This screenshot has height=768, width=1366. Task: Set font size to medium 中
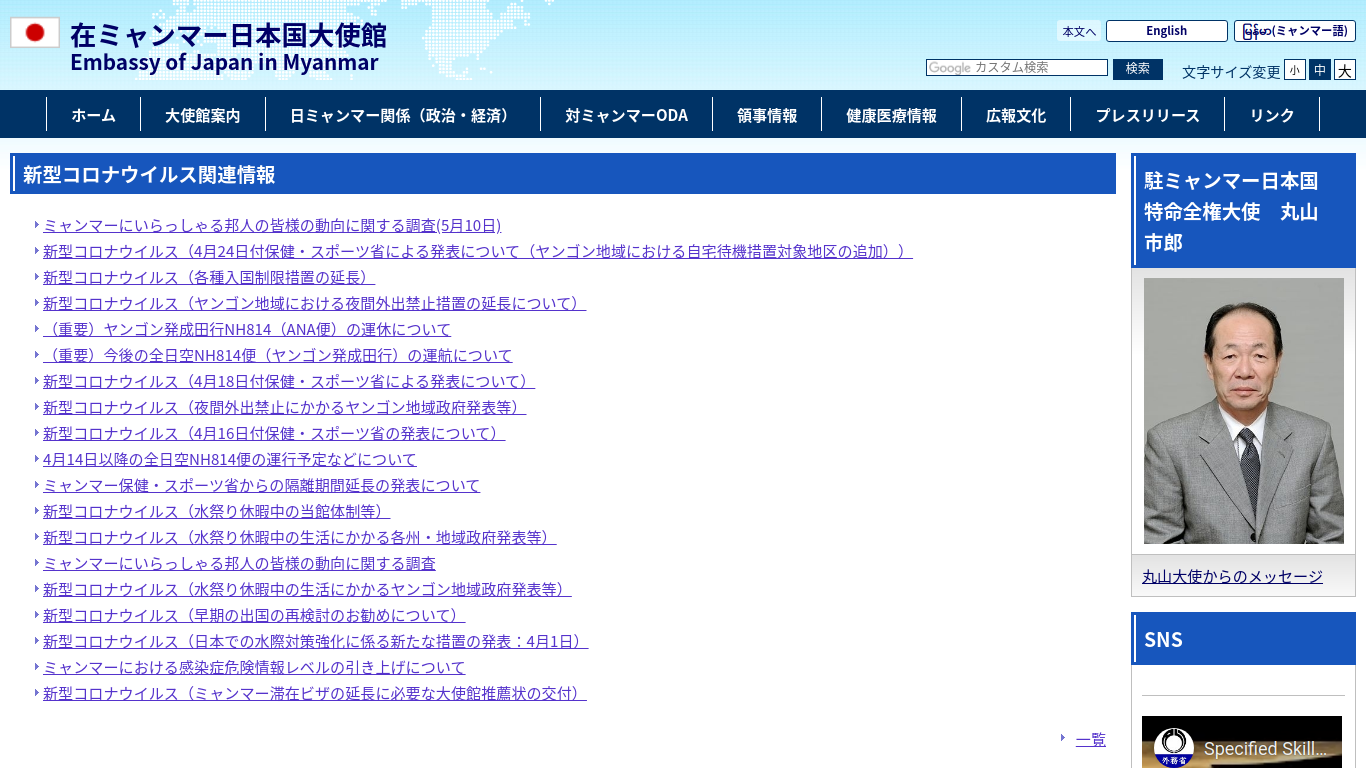pyautogui.click(x=1320, y=70)
